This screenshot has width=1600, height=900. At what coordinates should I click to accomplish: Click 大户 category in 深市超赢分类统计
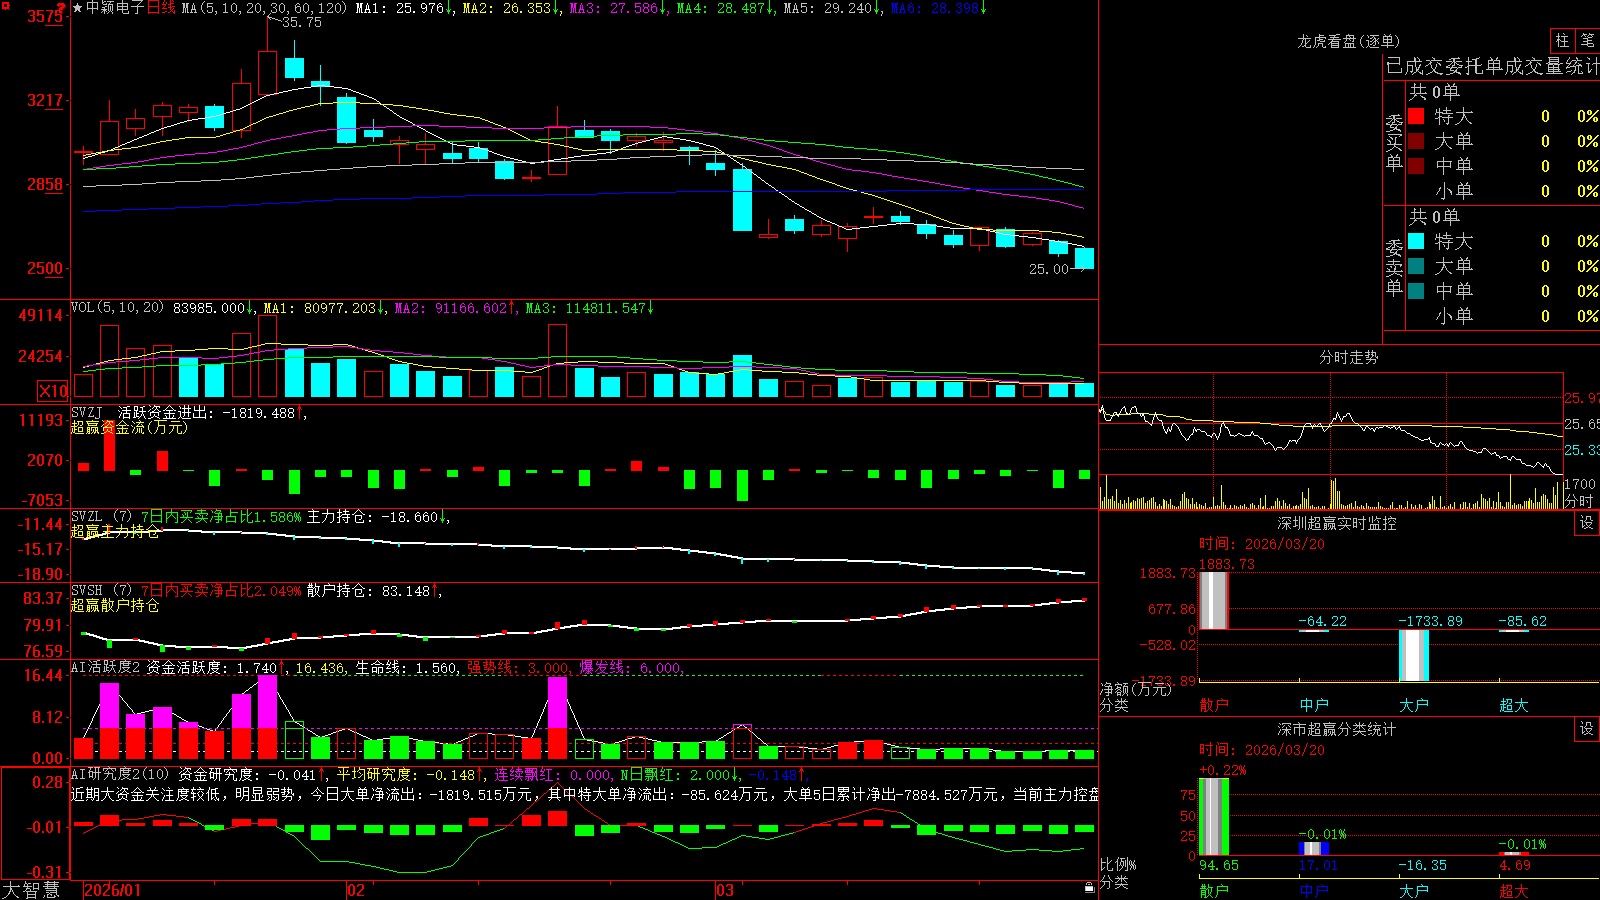tap(1414, 891)
